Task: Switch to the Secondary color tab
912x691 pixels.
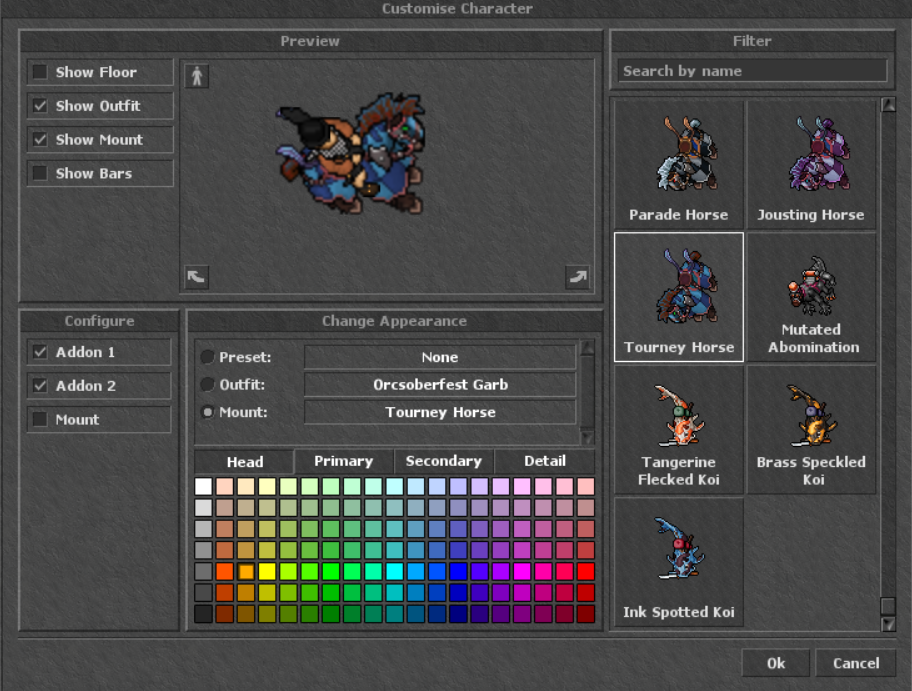Action: (444, 461)
